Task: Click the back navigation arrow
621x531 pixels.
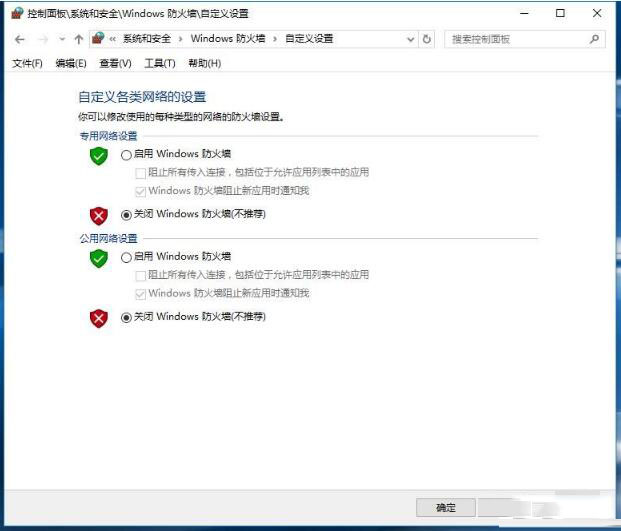Action: (19, 39)
